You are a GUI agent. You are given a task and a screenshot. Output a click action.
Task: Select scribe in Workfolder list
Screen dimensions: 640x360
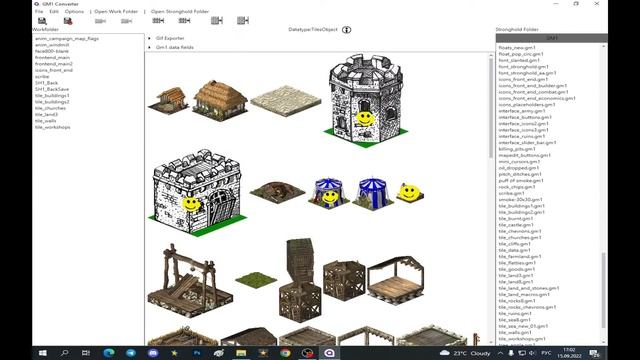pos(42,76)
